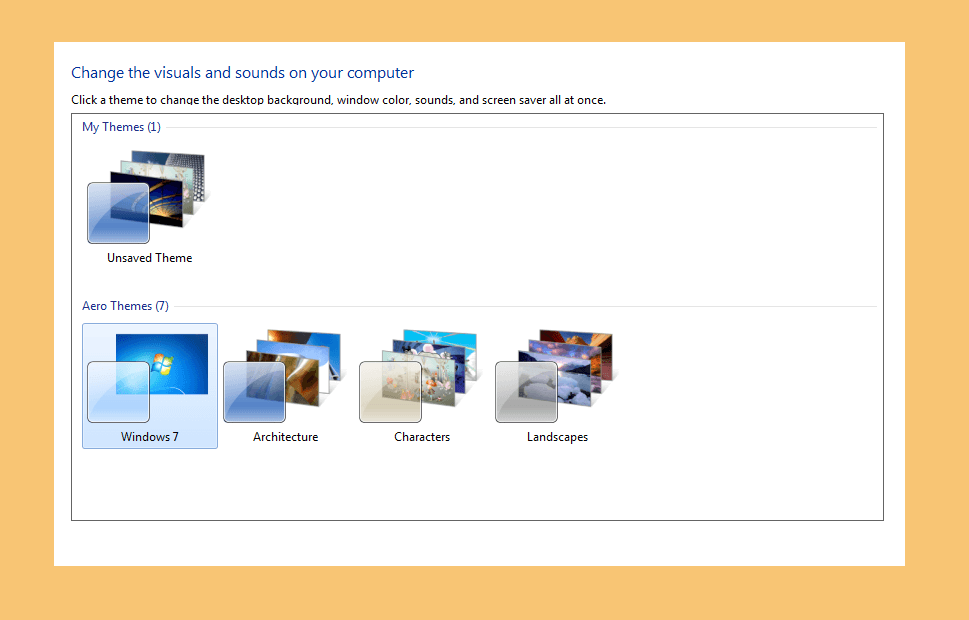Click the 'Windows 7' theme label
The width and height of the screenshot is (969, 620).
coord(150,437)
